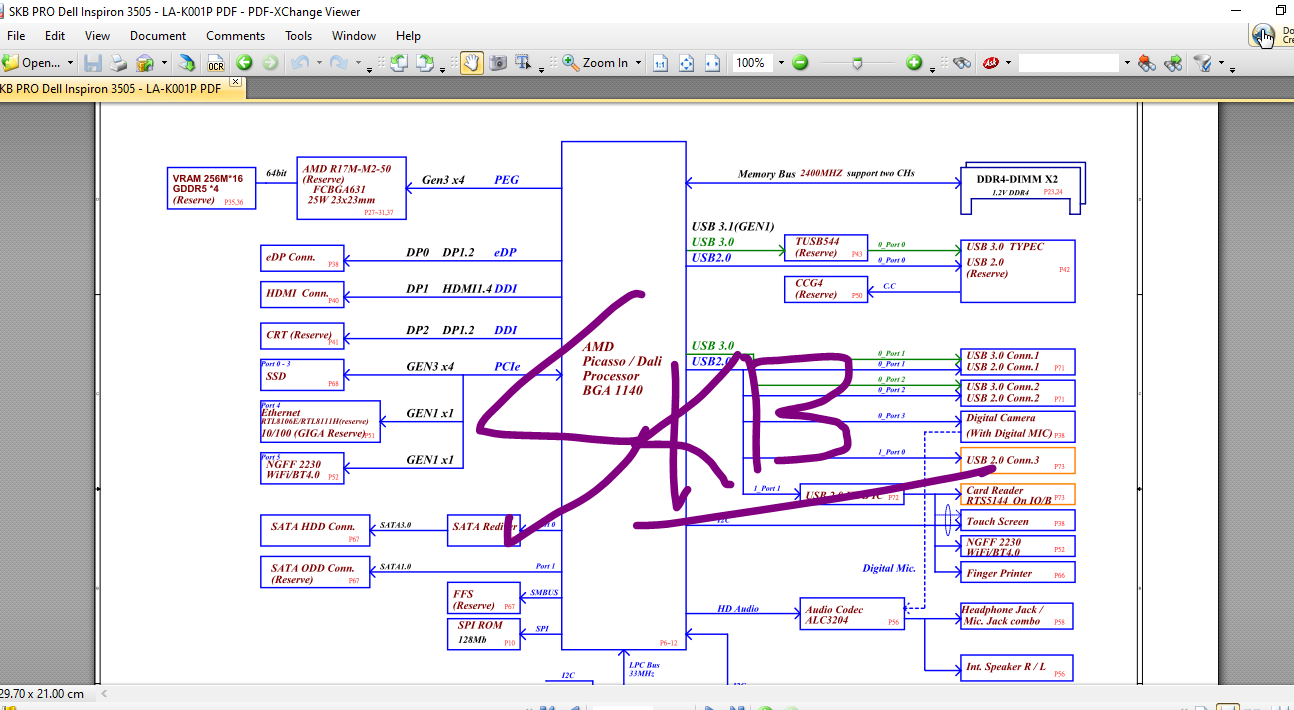Select the Hand tool
1294x710 pixels.
(471, 63)
